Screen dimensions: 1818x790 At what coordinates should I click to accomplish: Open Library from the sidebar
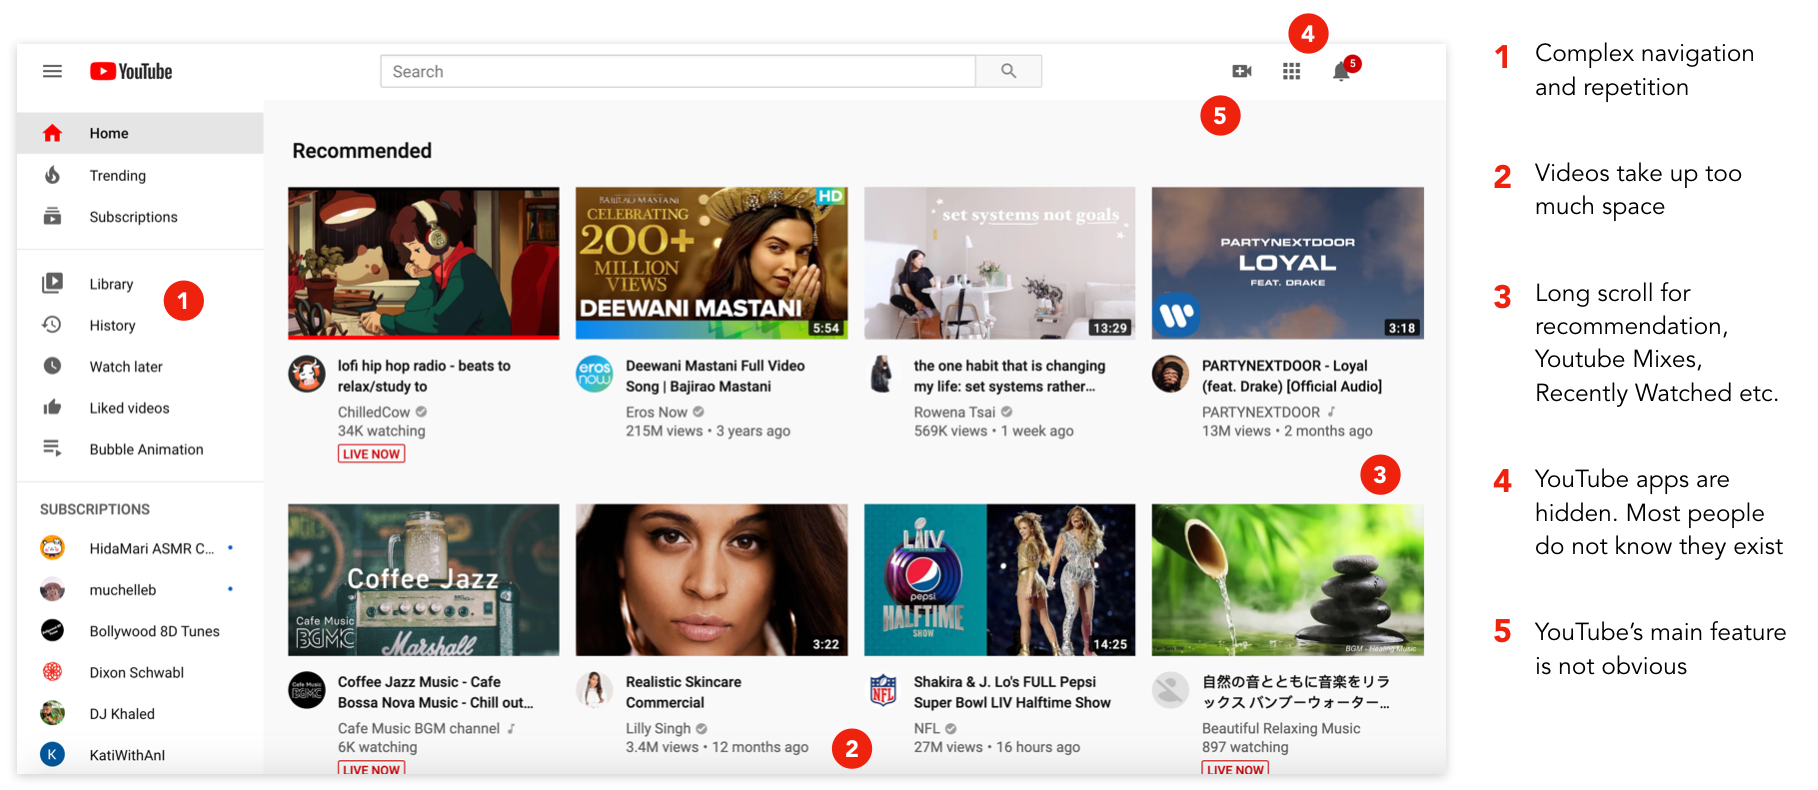tap(140, 284)
